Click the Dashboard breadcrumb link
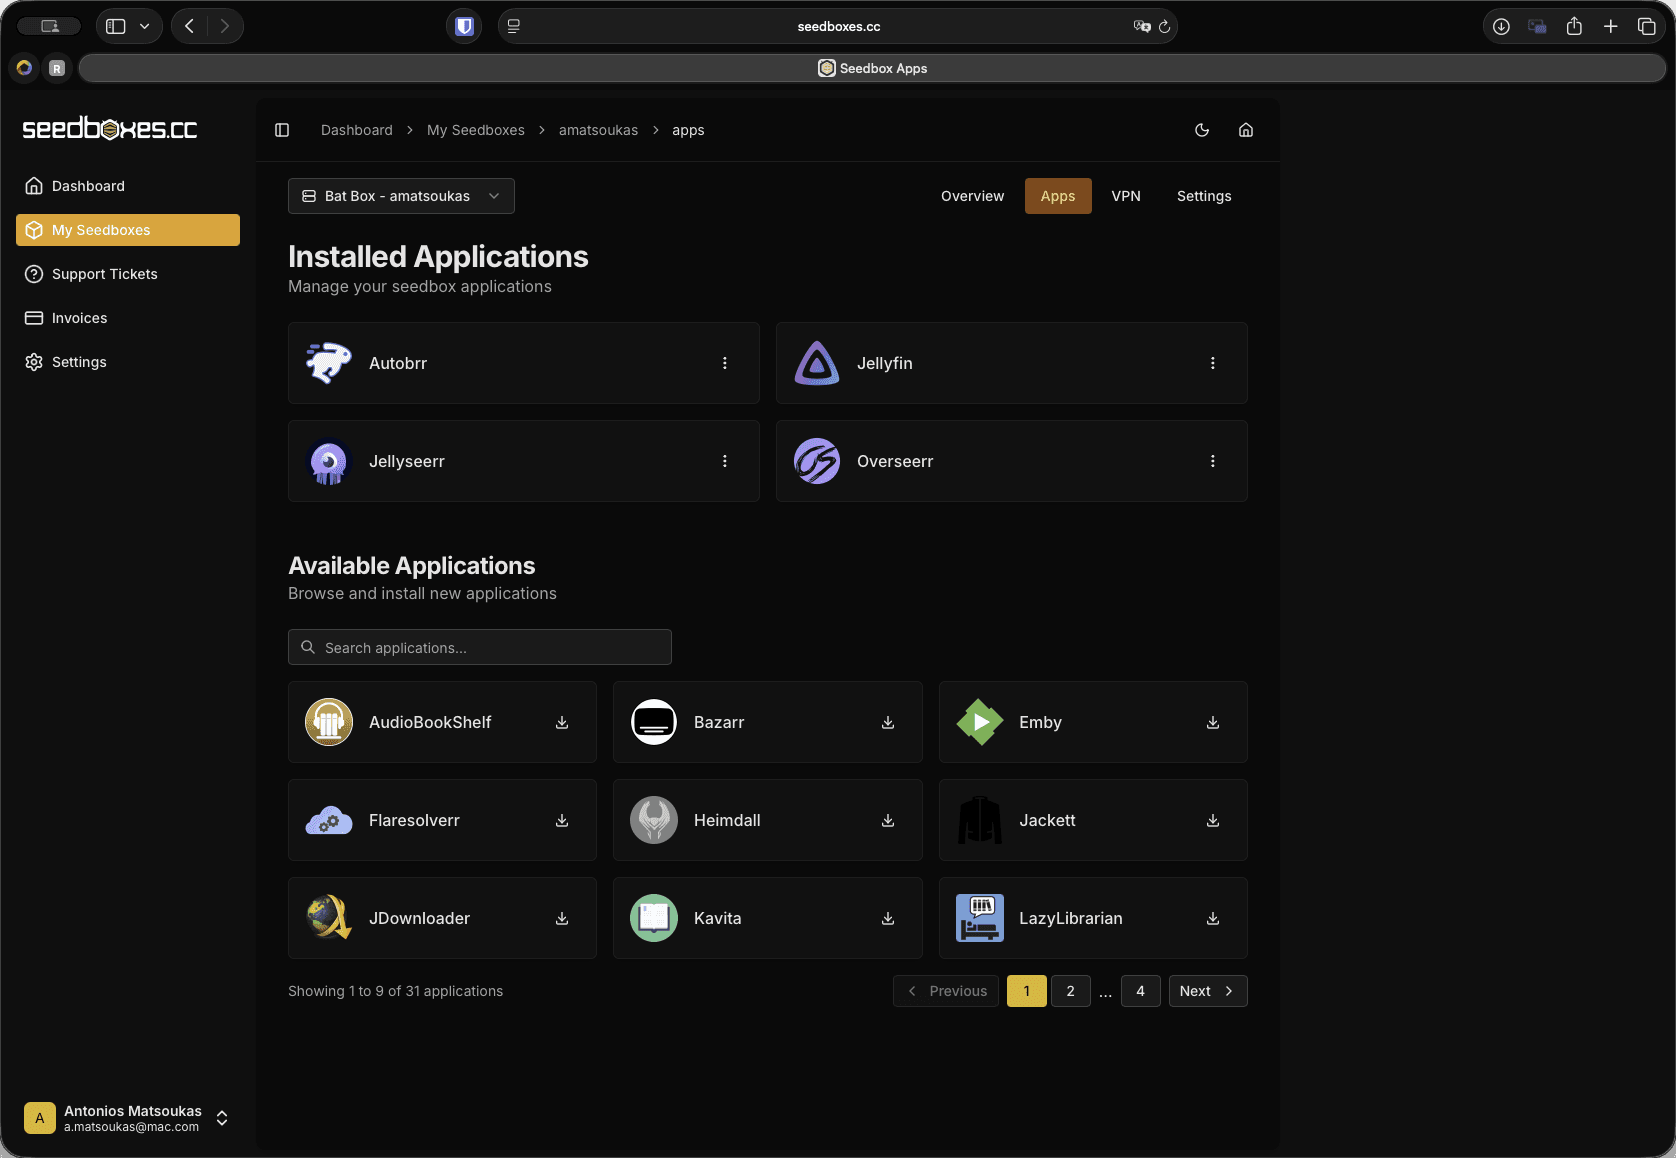The image size is (1676, 1158). tap(357, 130)
